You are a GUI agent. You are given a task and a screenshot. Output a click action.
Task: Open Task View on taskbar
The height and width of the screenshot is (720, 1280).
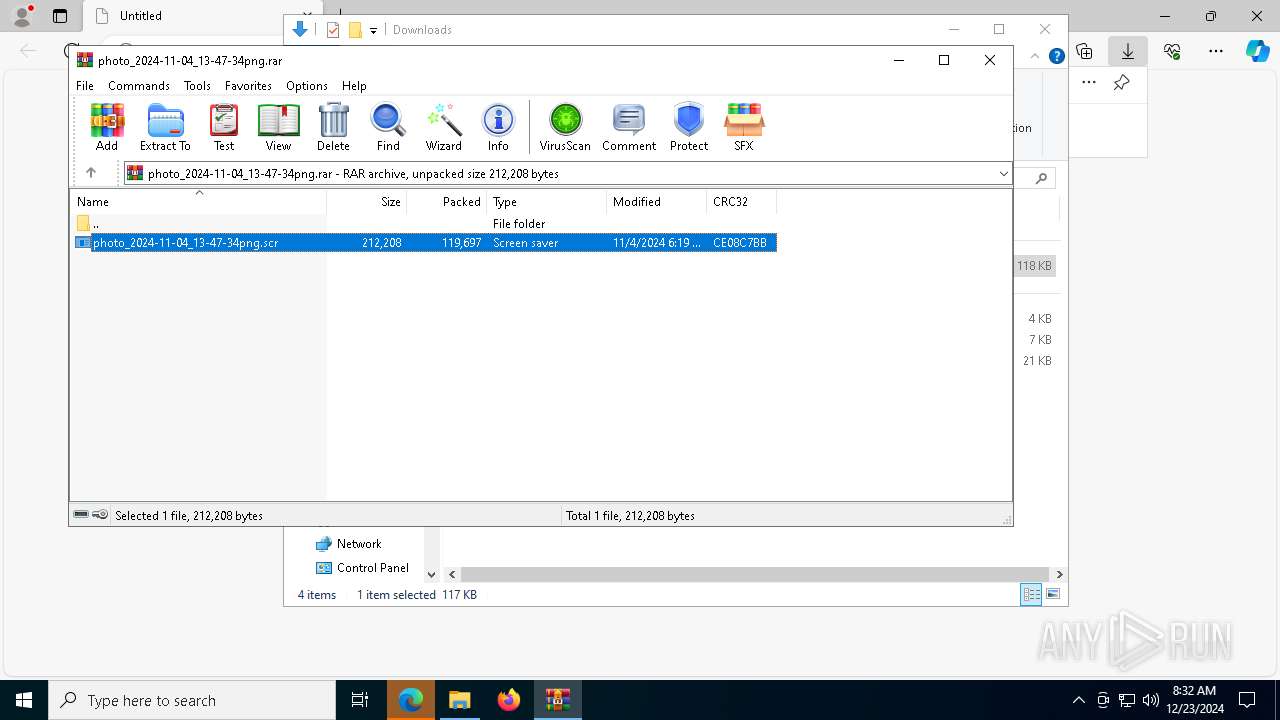(x=360, y=700)
